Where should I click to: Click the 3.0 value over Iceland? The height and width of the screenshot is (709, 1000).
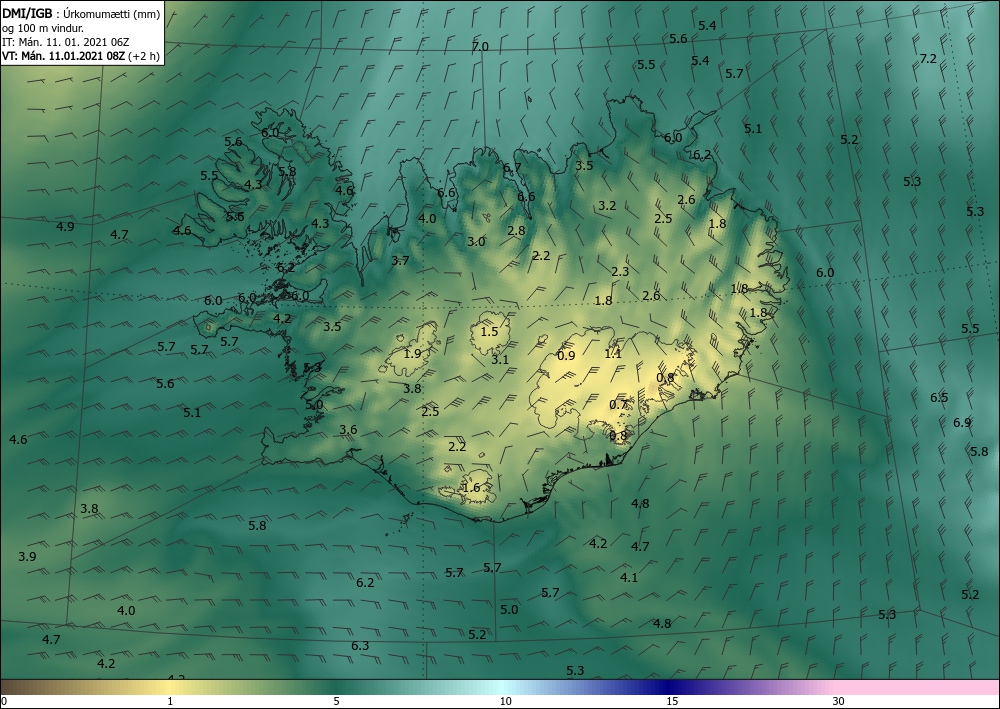[x=476, y=242]
